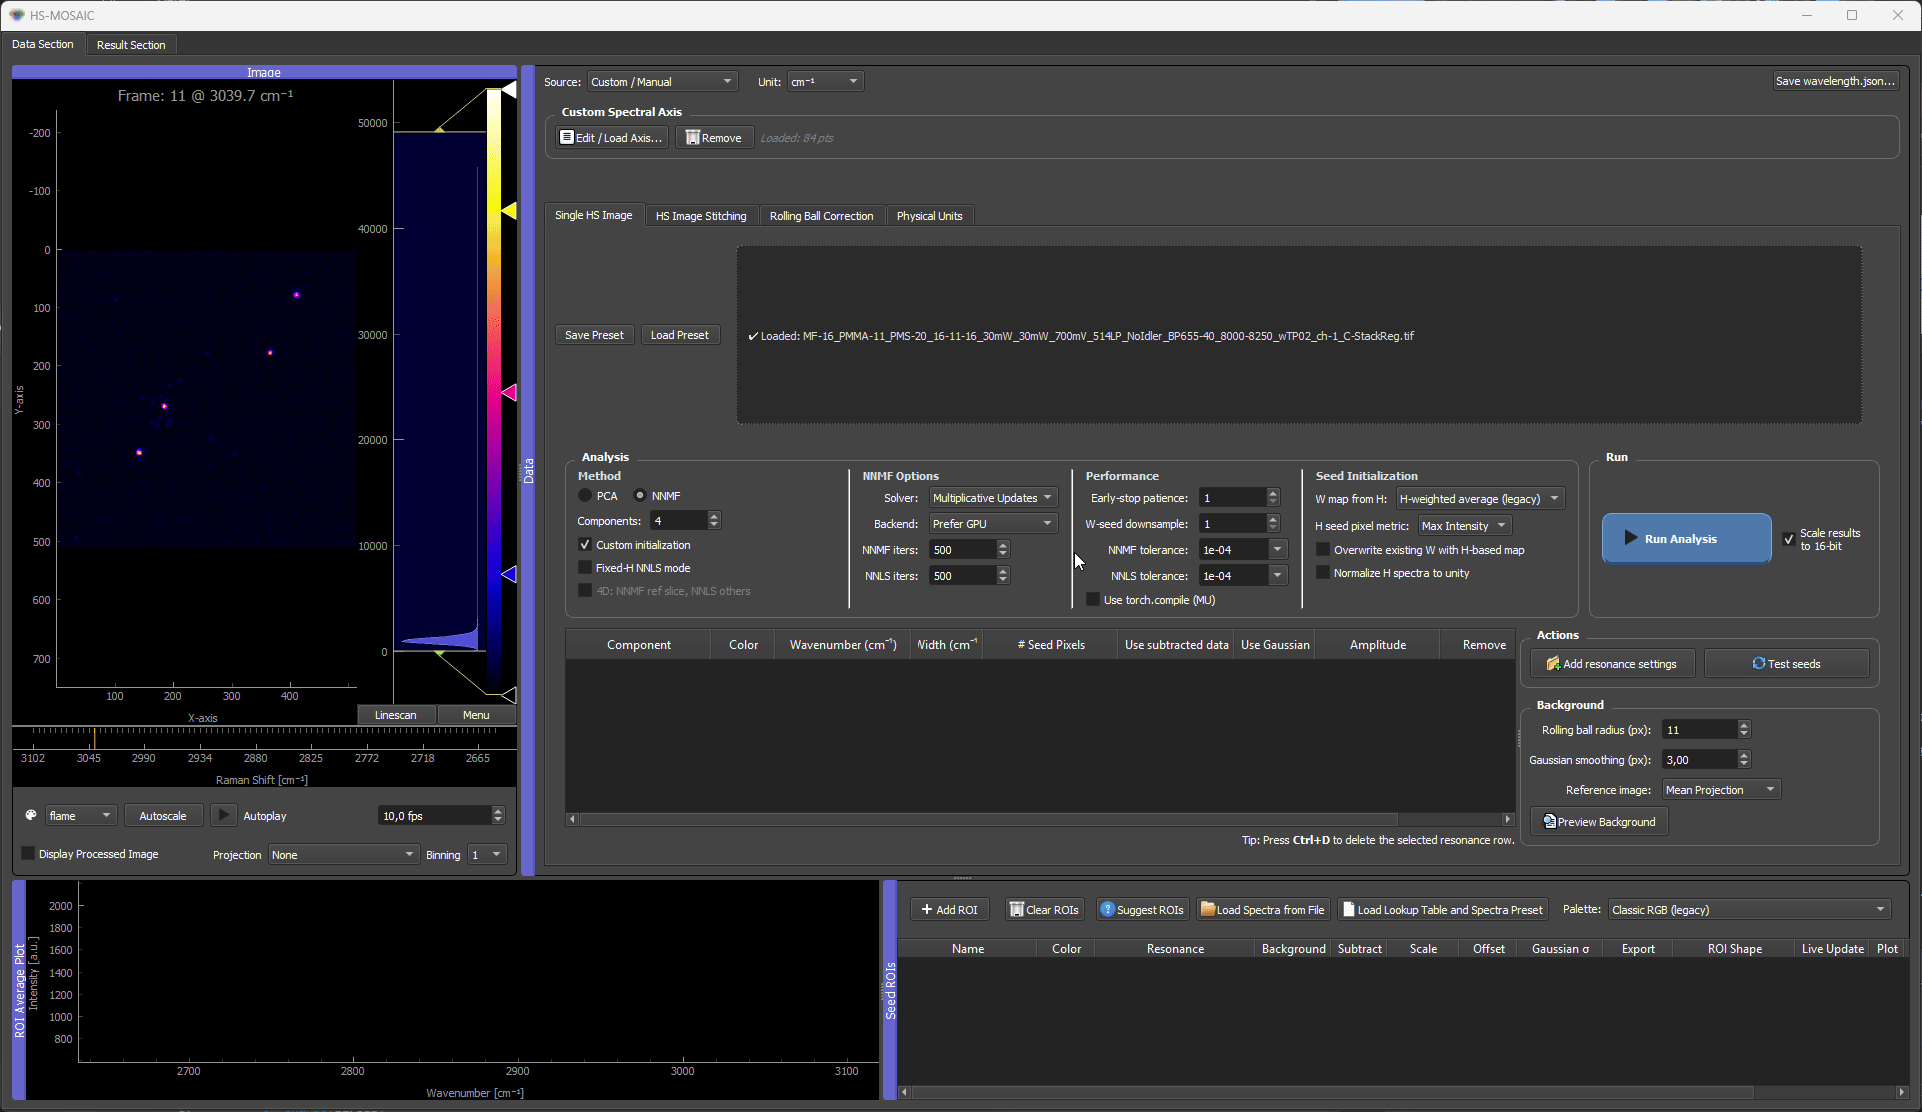1922x1112 pixels.
Task: Open the Physical Units tab
Action: [x=929, y=216]
